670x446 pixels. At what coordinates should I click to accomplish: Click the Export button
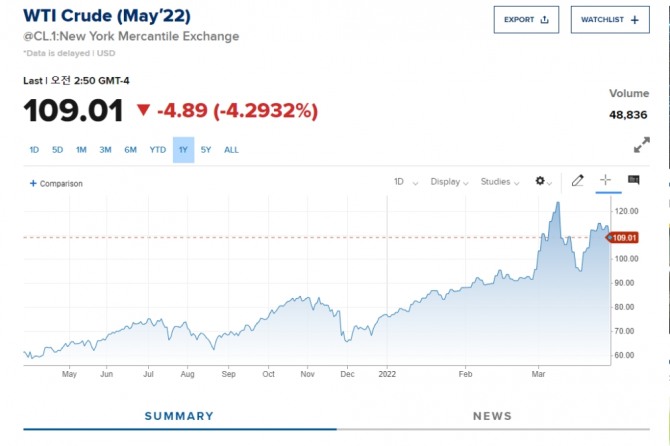(x=526, y=19)
